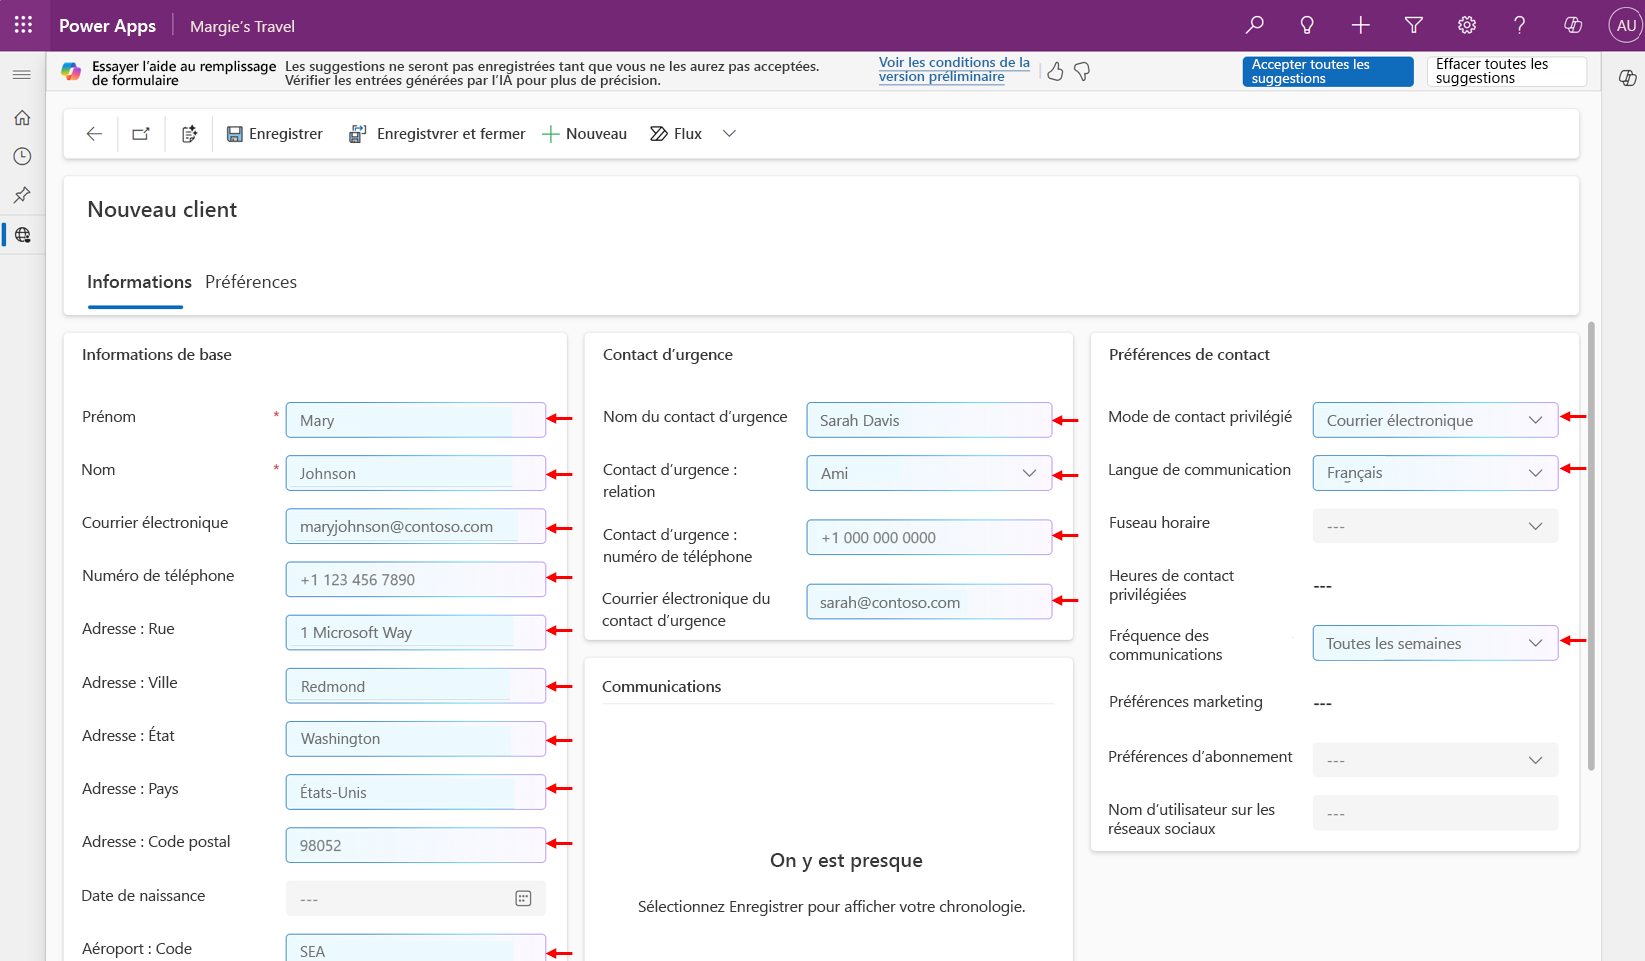Click emergency contact name Sarah Davis
Viewport: 1645px width, 961px height.
(x=929, y=420)
